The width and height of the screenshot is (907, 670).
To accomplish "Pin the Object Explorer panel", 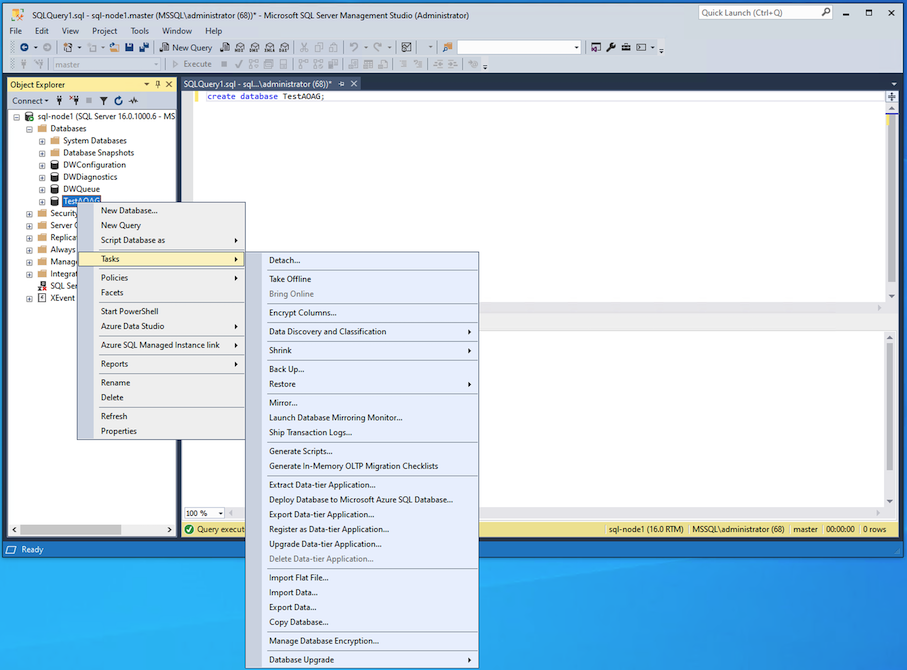I will 157,84.
